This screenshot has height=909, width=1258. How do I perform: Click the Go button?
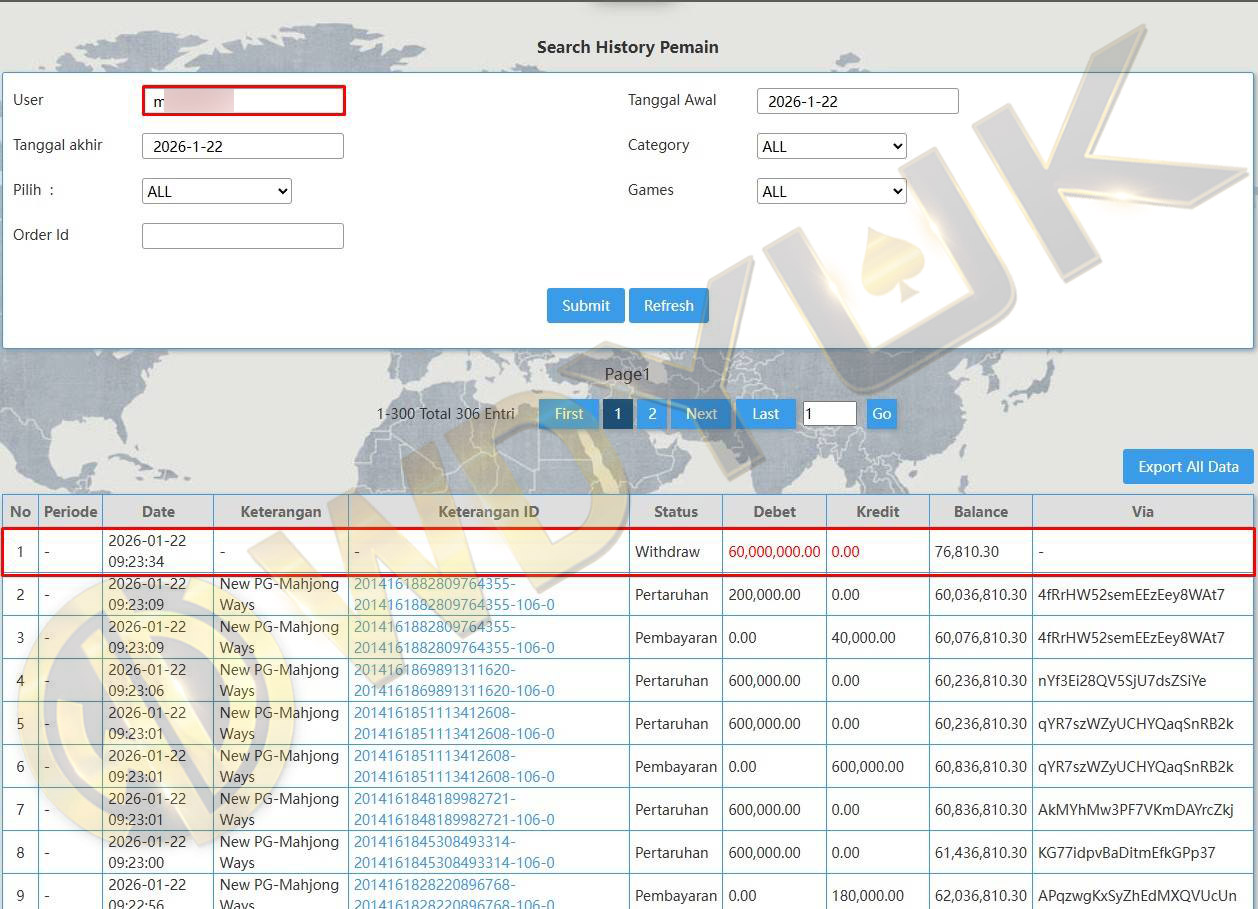[x=881, y=414]
